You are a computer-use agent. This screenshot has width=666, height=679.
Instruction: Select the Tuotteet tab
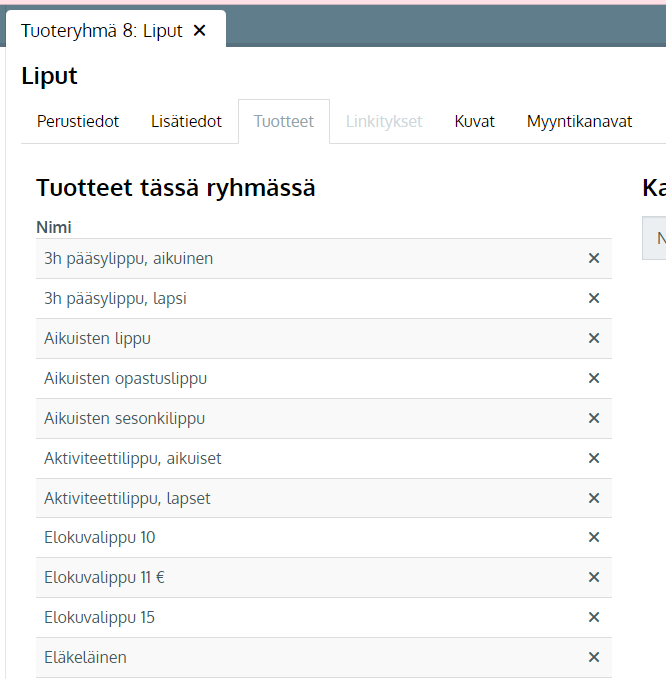click(x=284, y=121)
